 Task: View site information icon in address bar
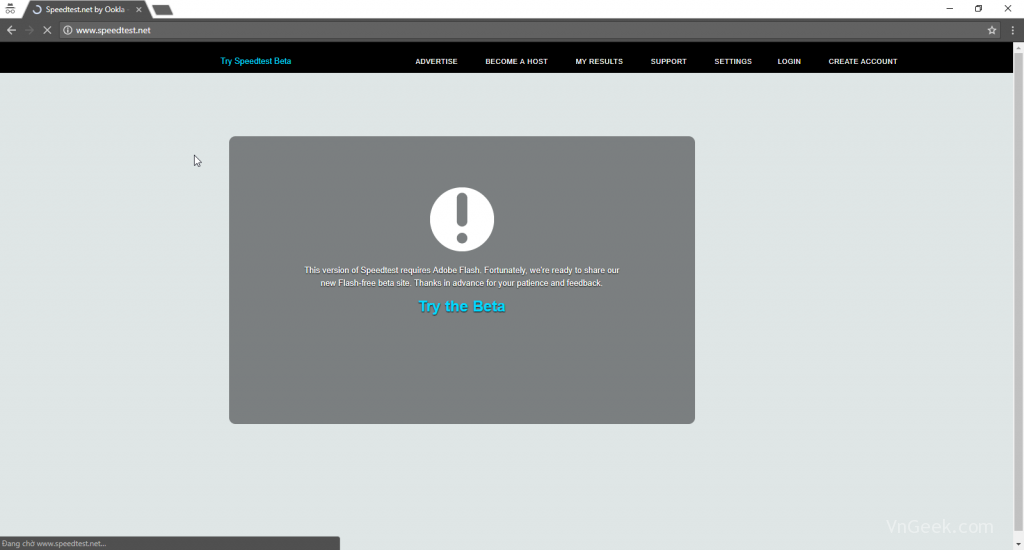click(67, 30)
